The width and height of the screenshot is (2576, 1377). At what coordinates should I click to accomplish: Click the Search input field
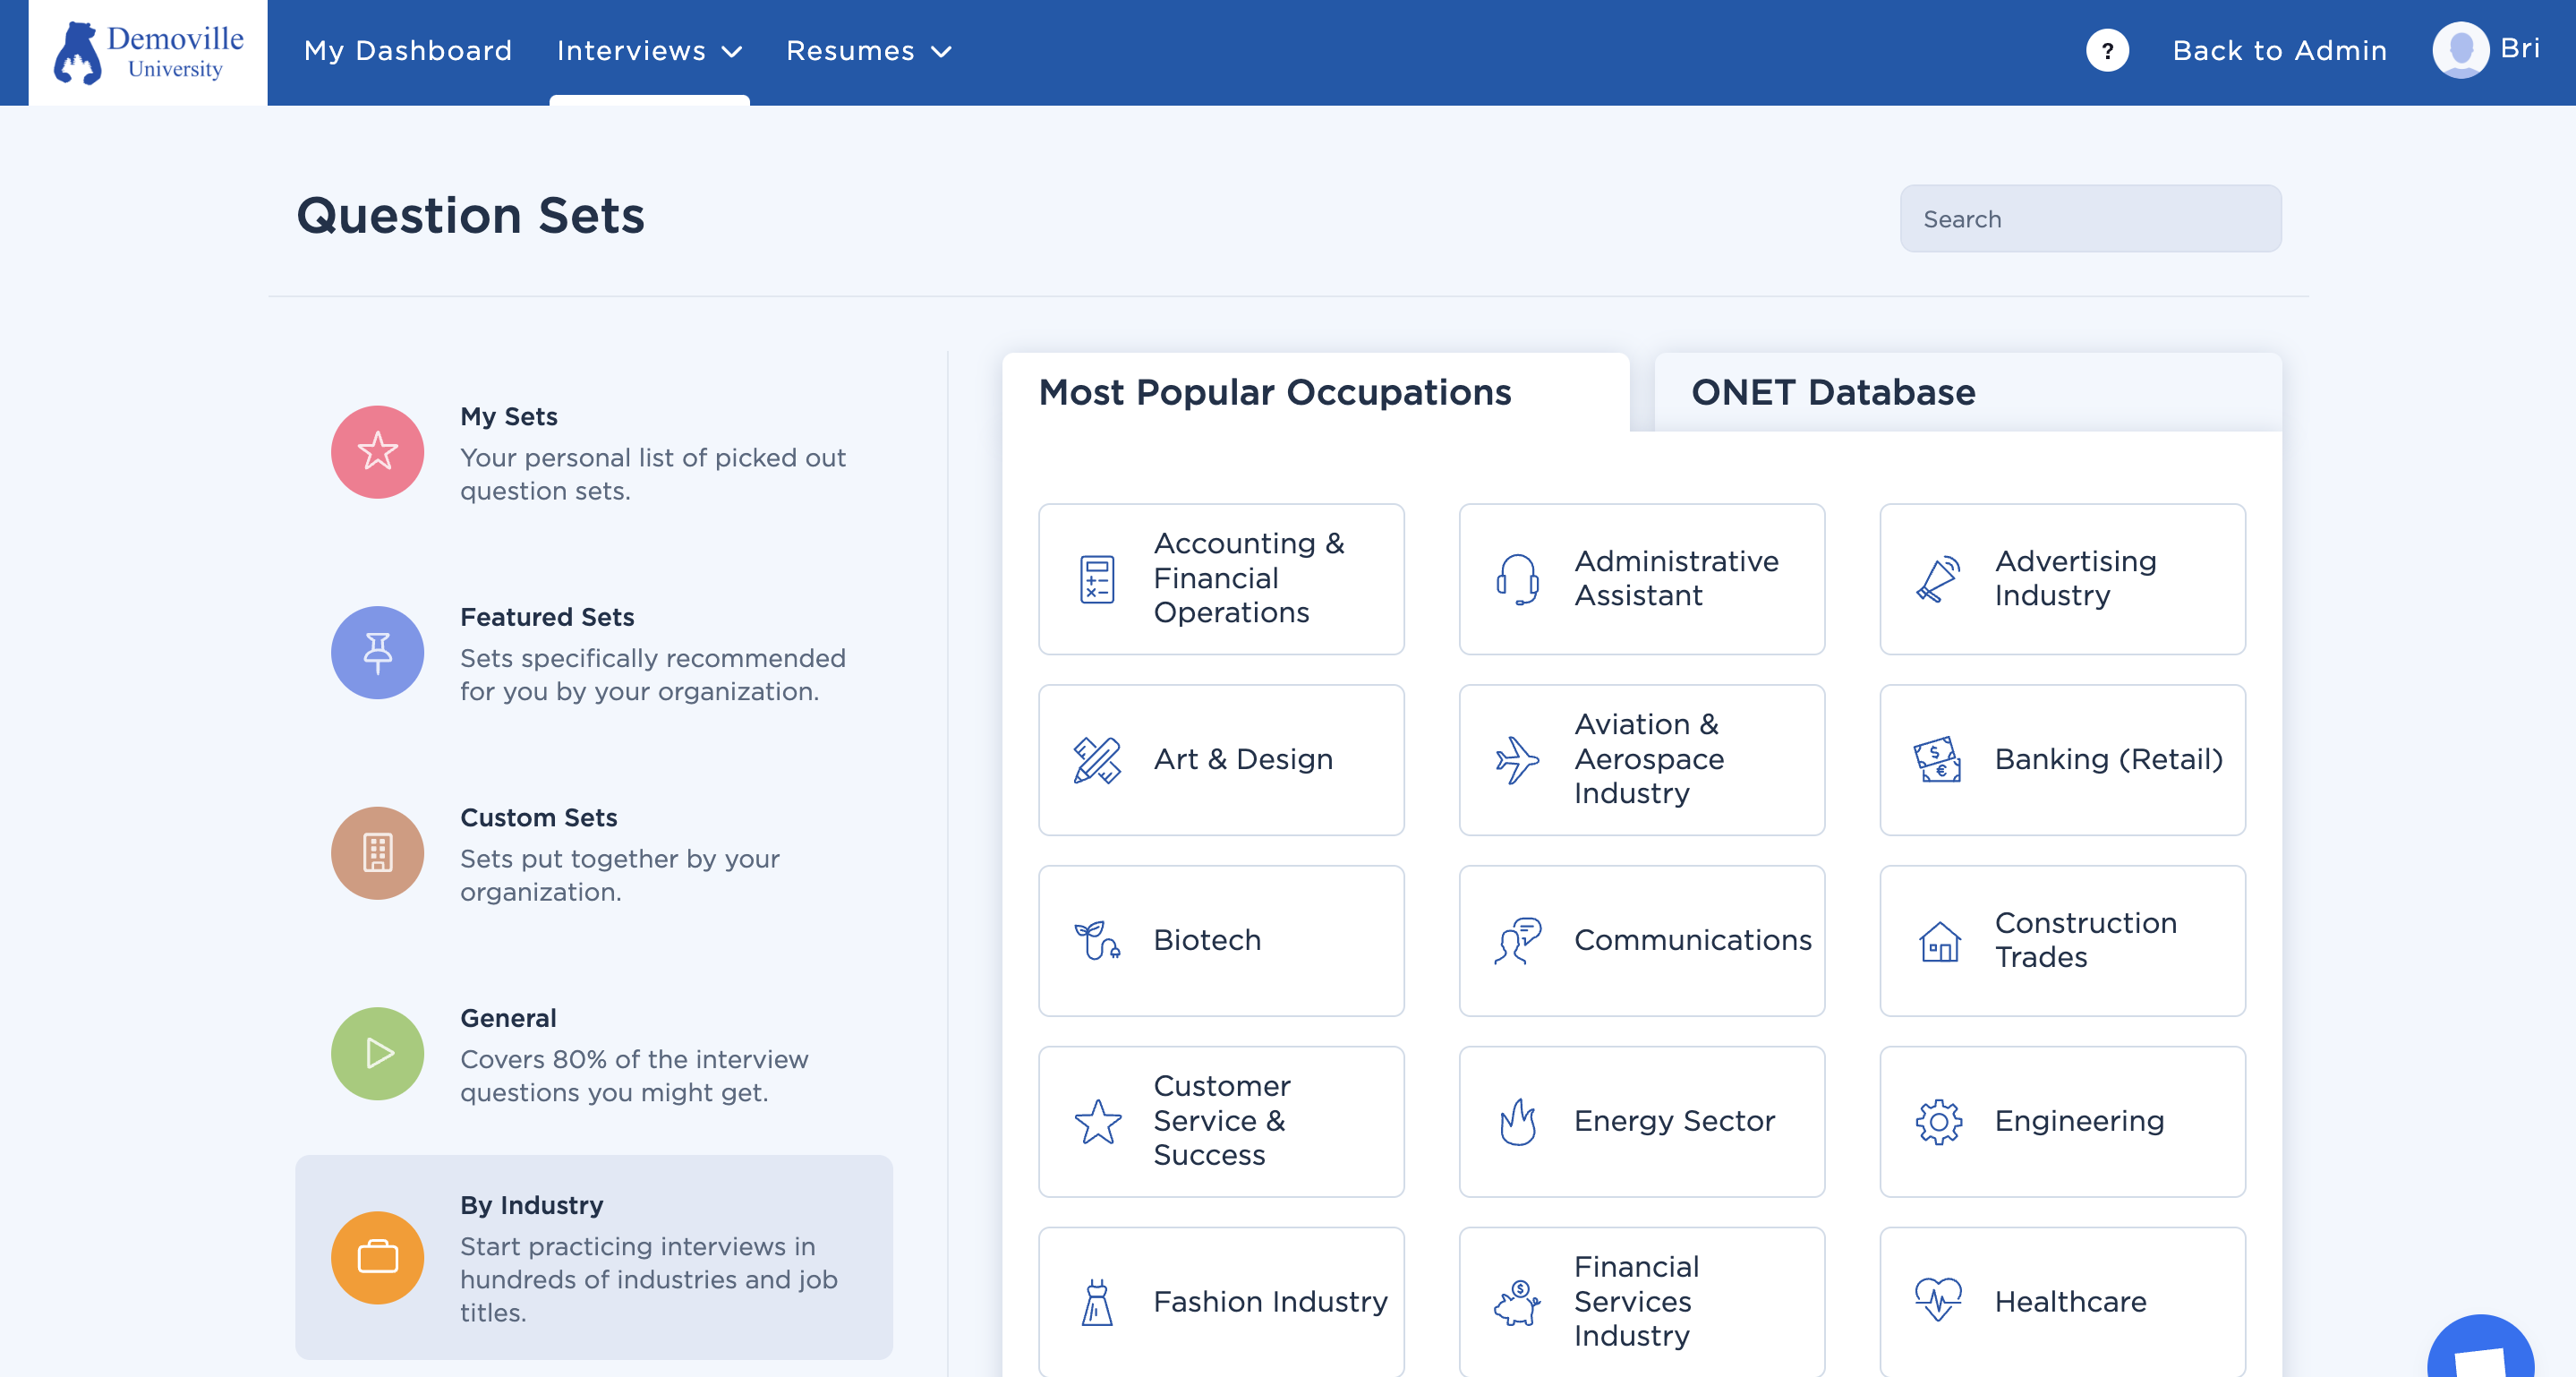tap(2090, 219)
